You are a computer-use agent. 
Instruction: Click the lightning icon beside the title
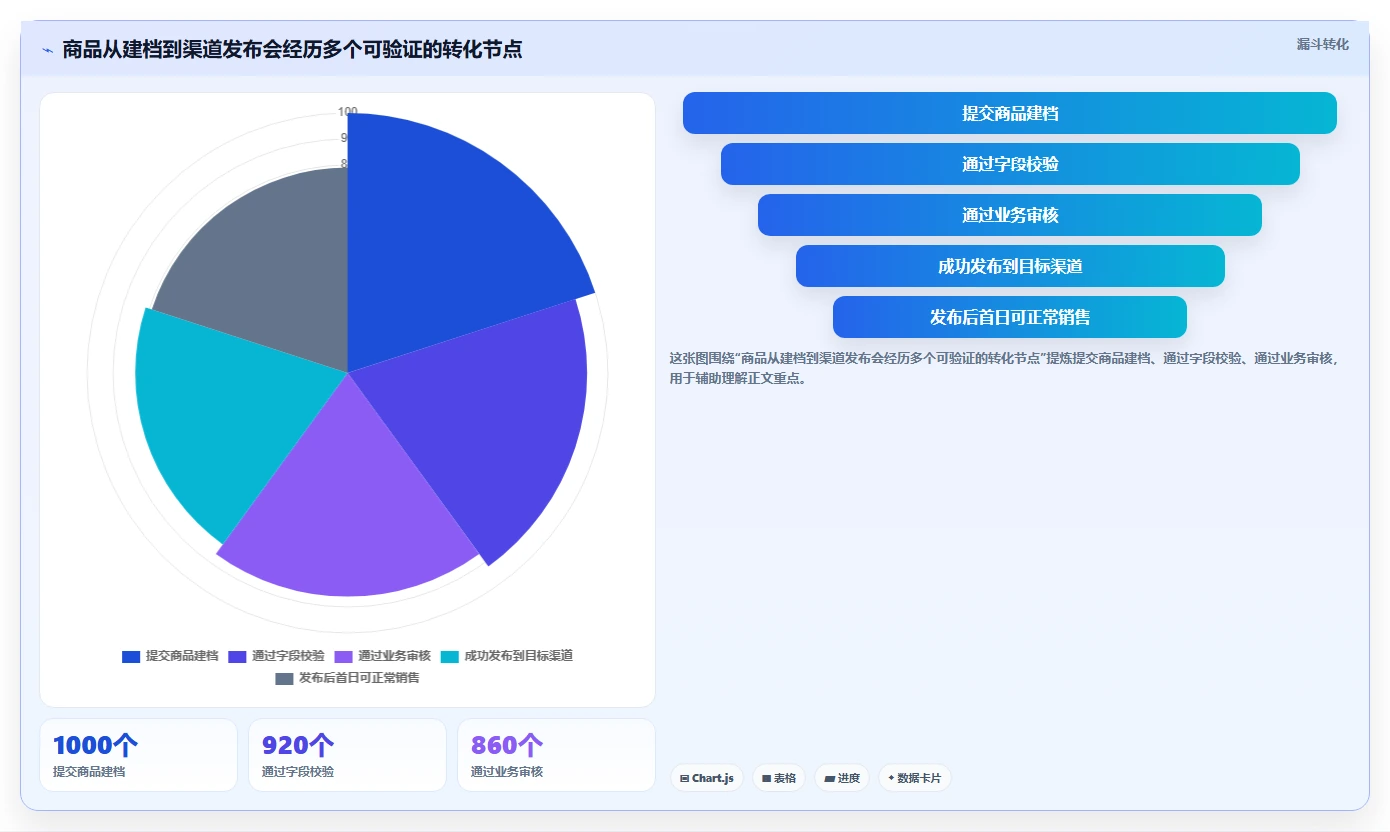47,50
